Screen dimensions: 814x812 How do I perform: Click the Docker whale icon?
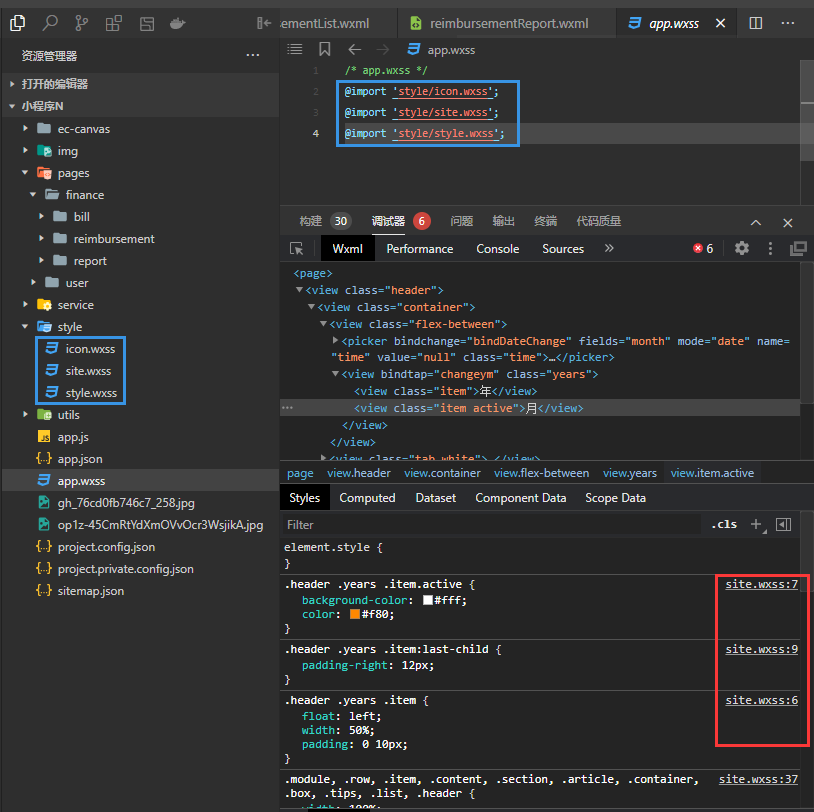click(177, 22)
